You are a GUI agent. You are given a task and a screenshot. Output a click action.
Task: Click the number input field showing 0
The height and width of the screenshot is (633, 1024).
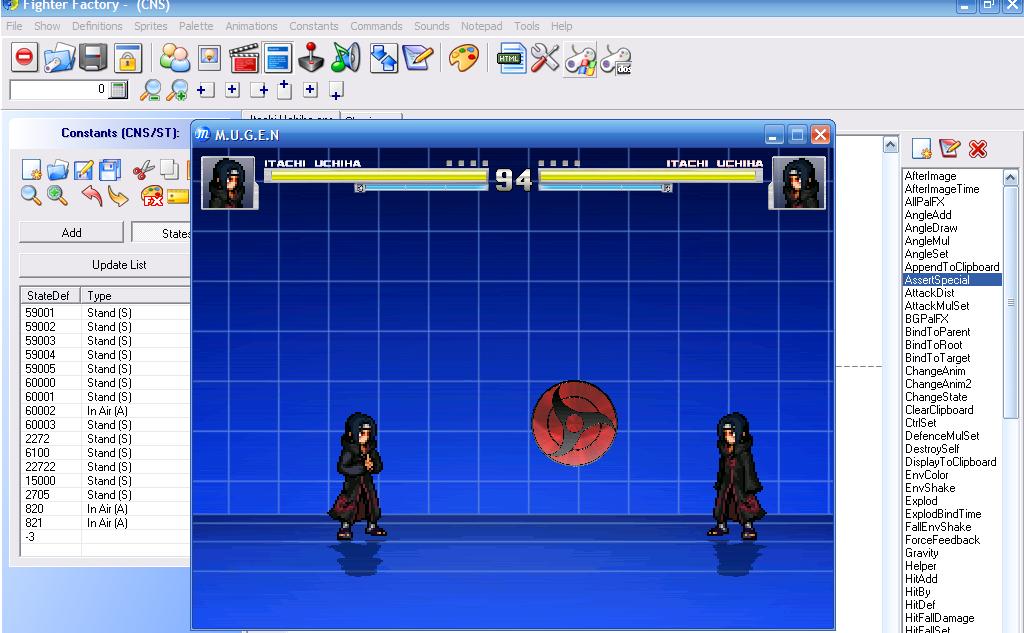coord(59,89)
